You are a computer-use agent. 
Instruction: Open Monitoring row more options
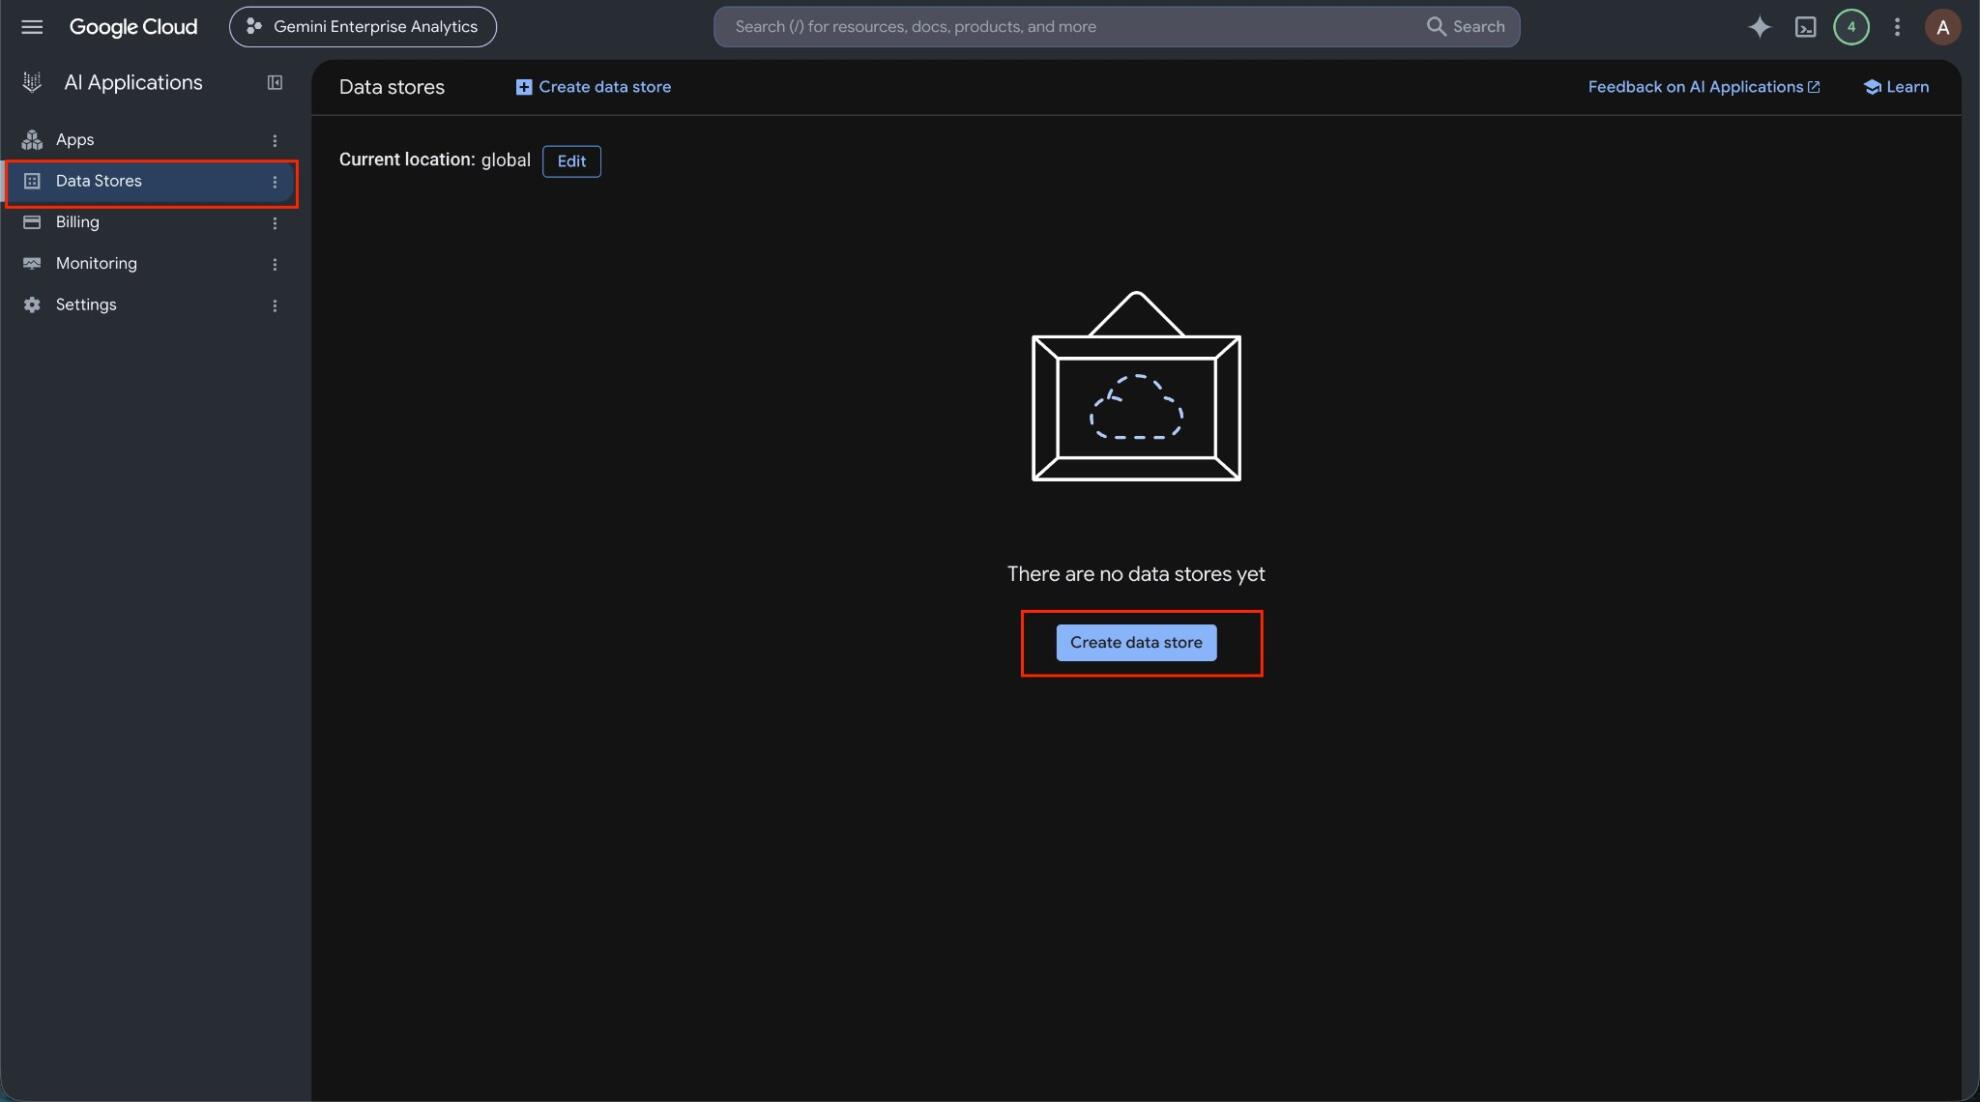pos(274,264)
